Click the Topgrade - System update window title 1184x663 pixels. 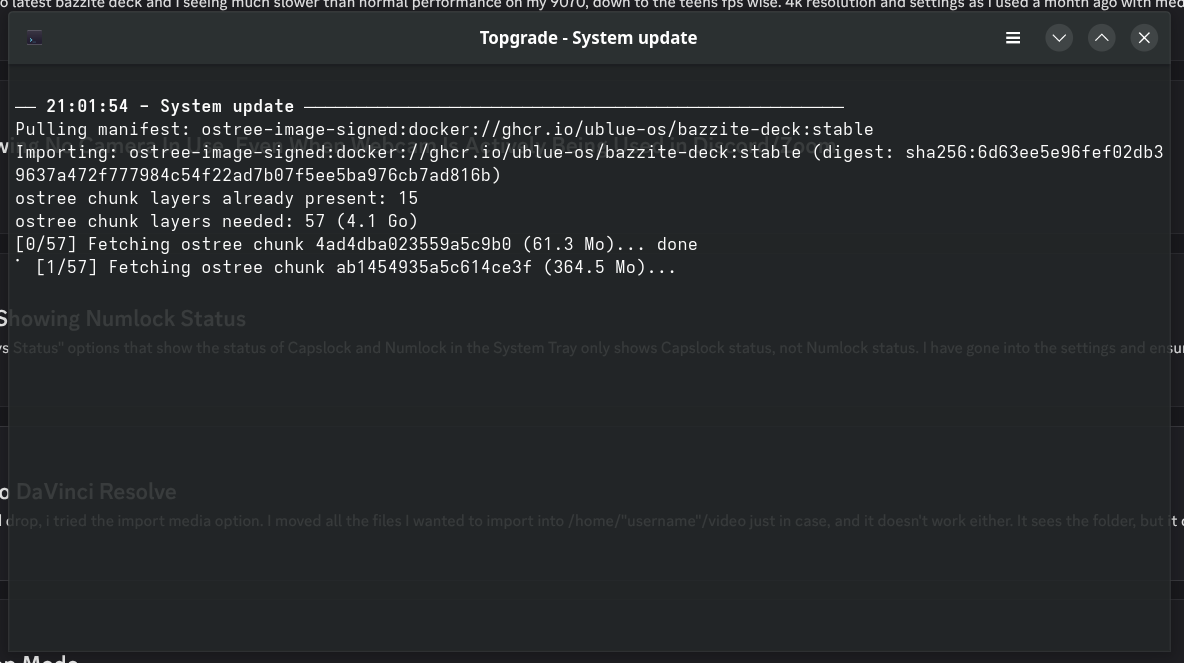[x=588, y=37]
